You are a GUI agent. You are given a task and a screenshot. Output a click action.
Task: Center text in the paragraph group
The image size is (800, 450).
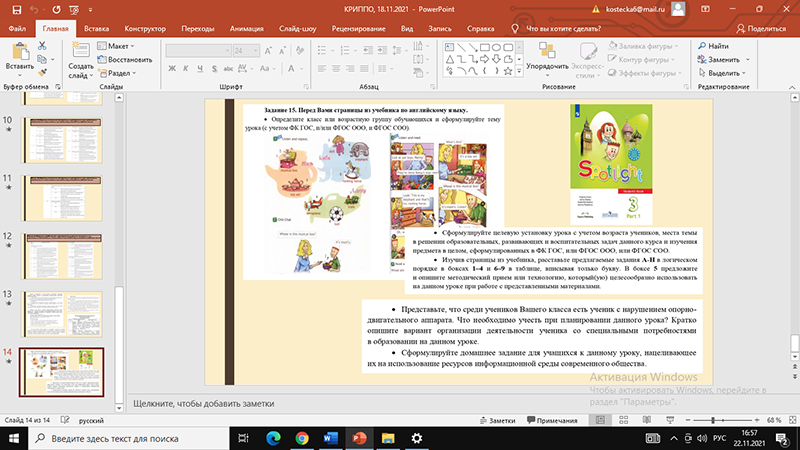pos(336,68)
